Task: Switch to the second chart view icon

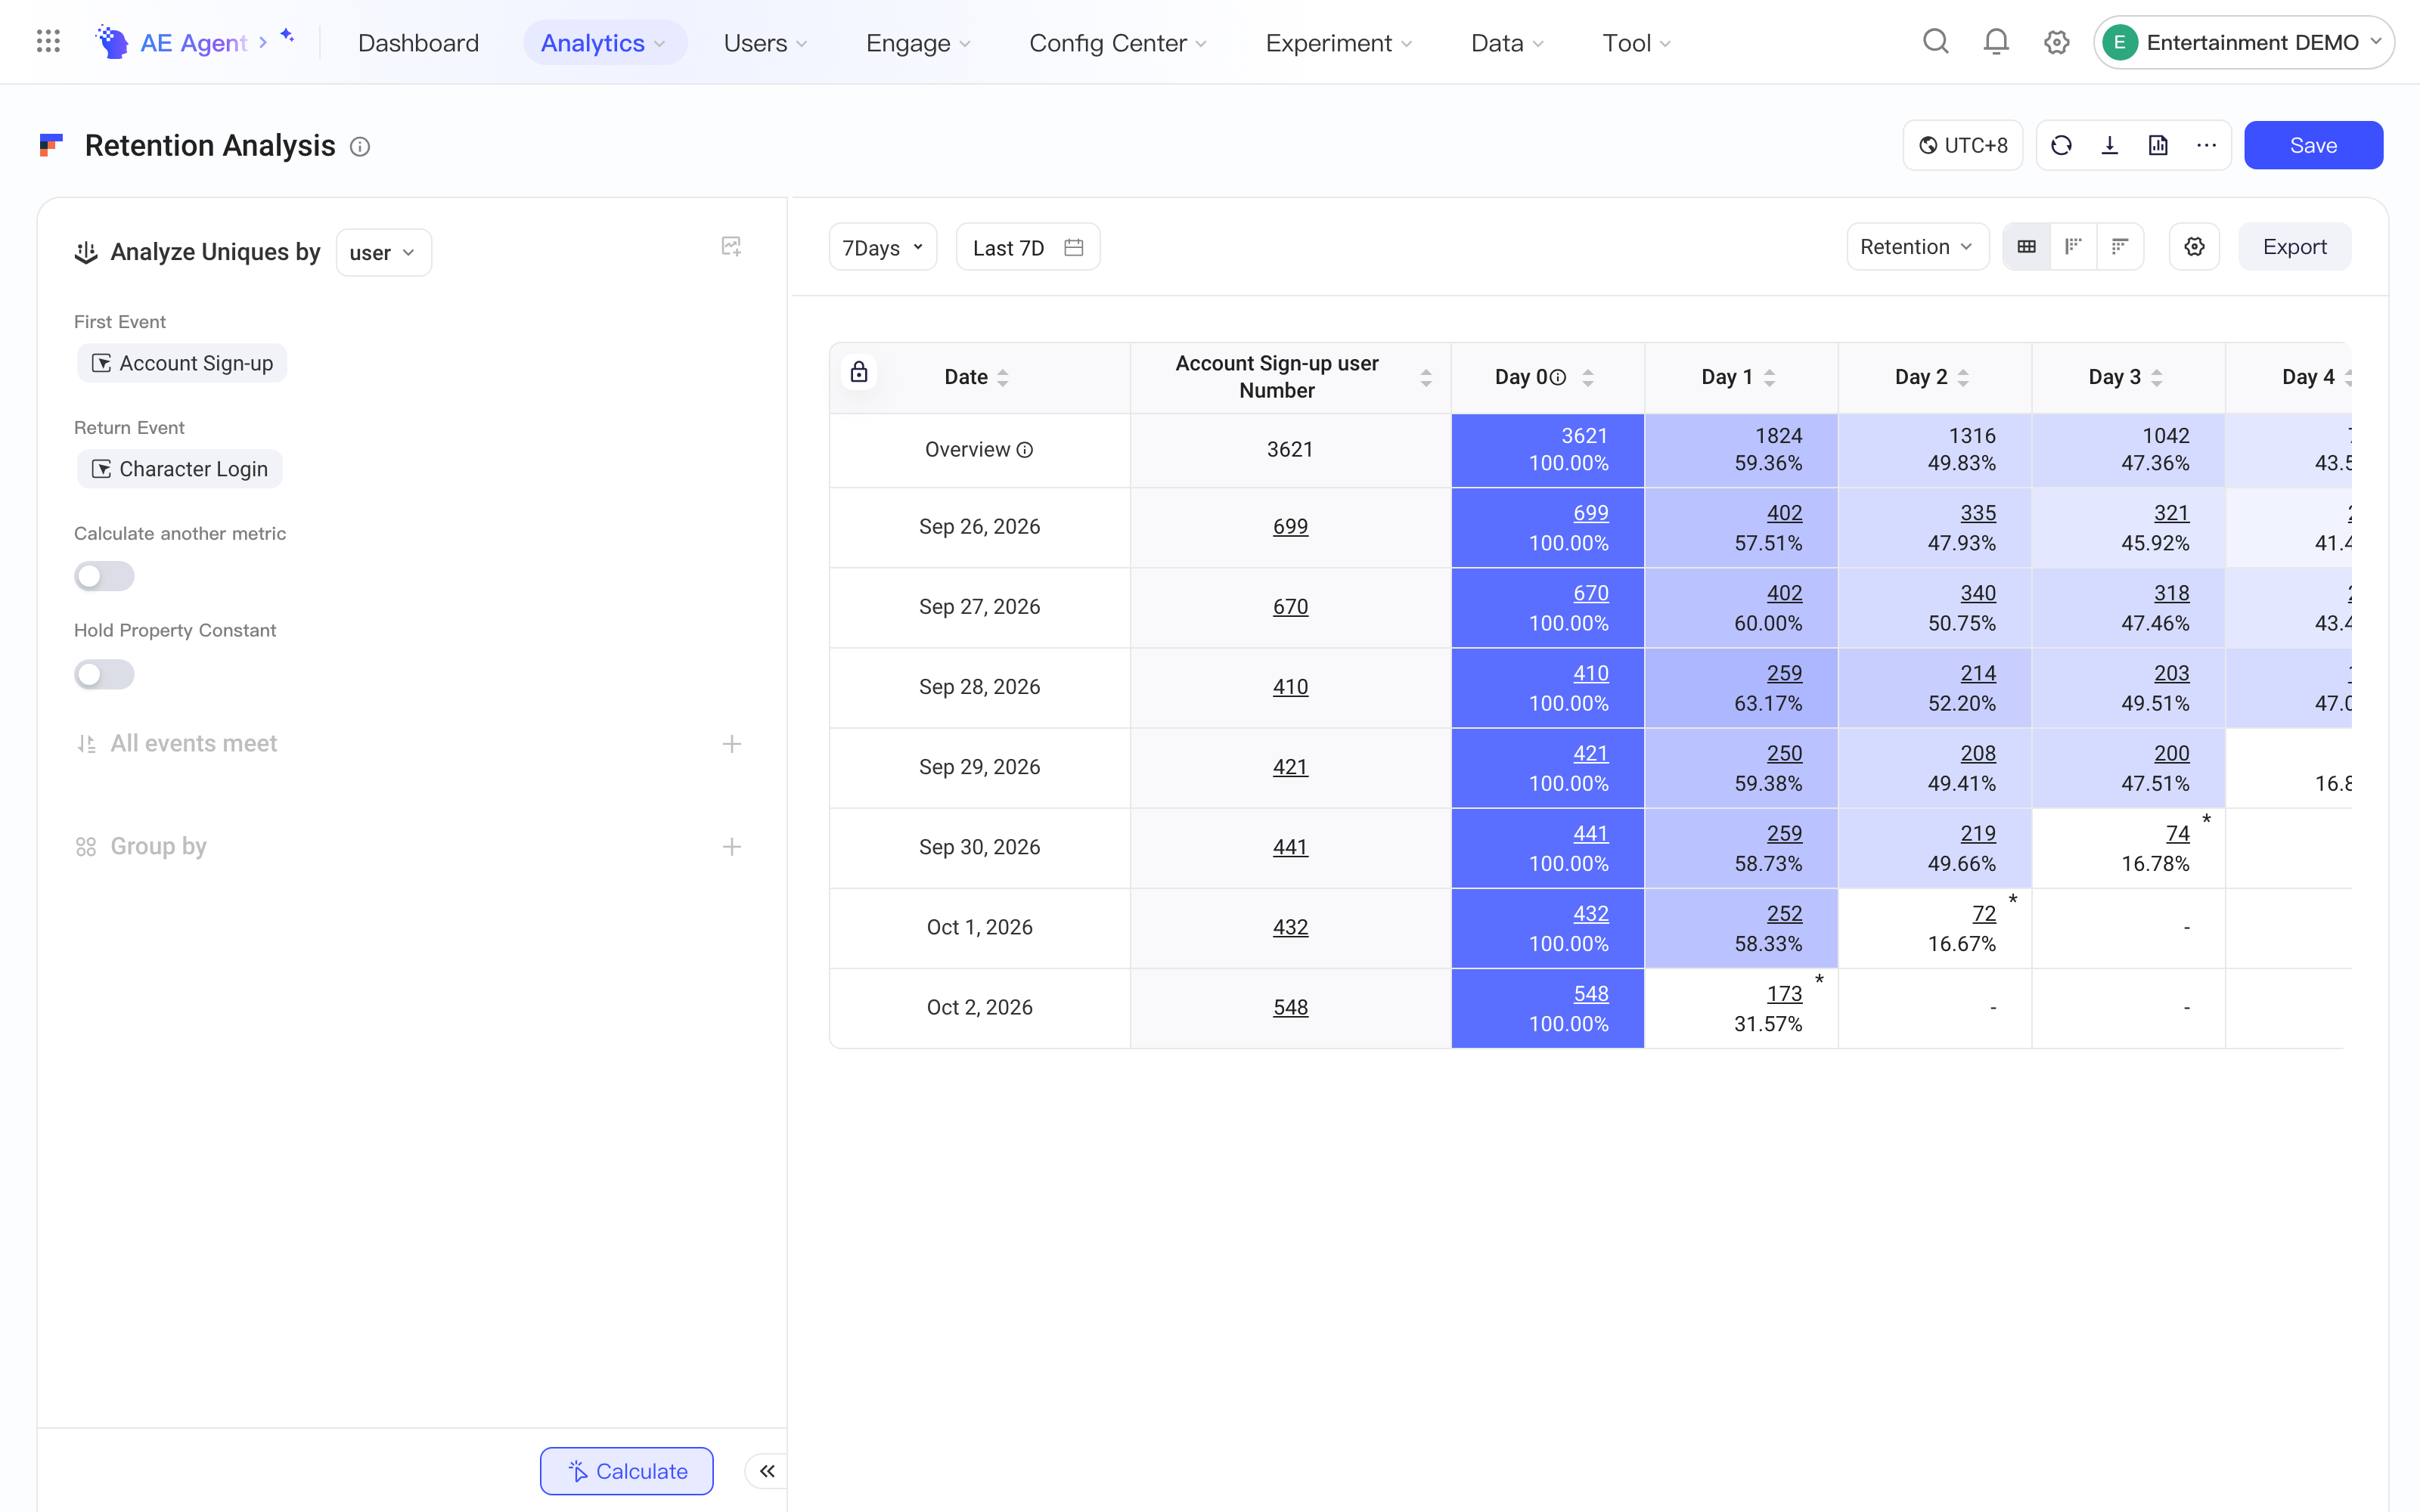Action: coord(2074,247)
